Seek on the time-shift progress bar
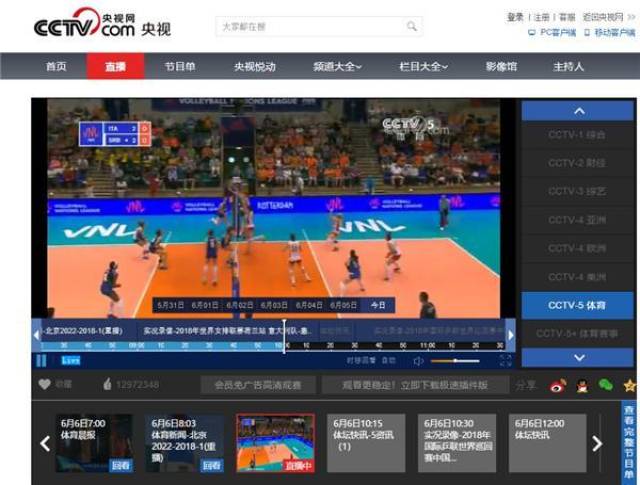The image size is (640, 485). 273,346
